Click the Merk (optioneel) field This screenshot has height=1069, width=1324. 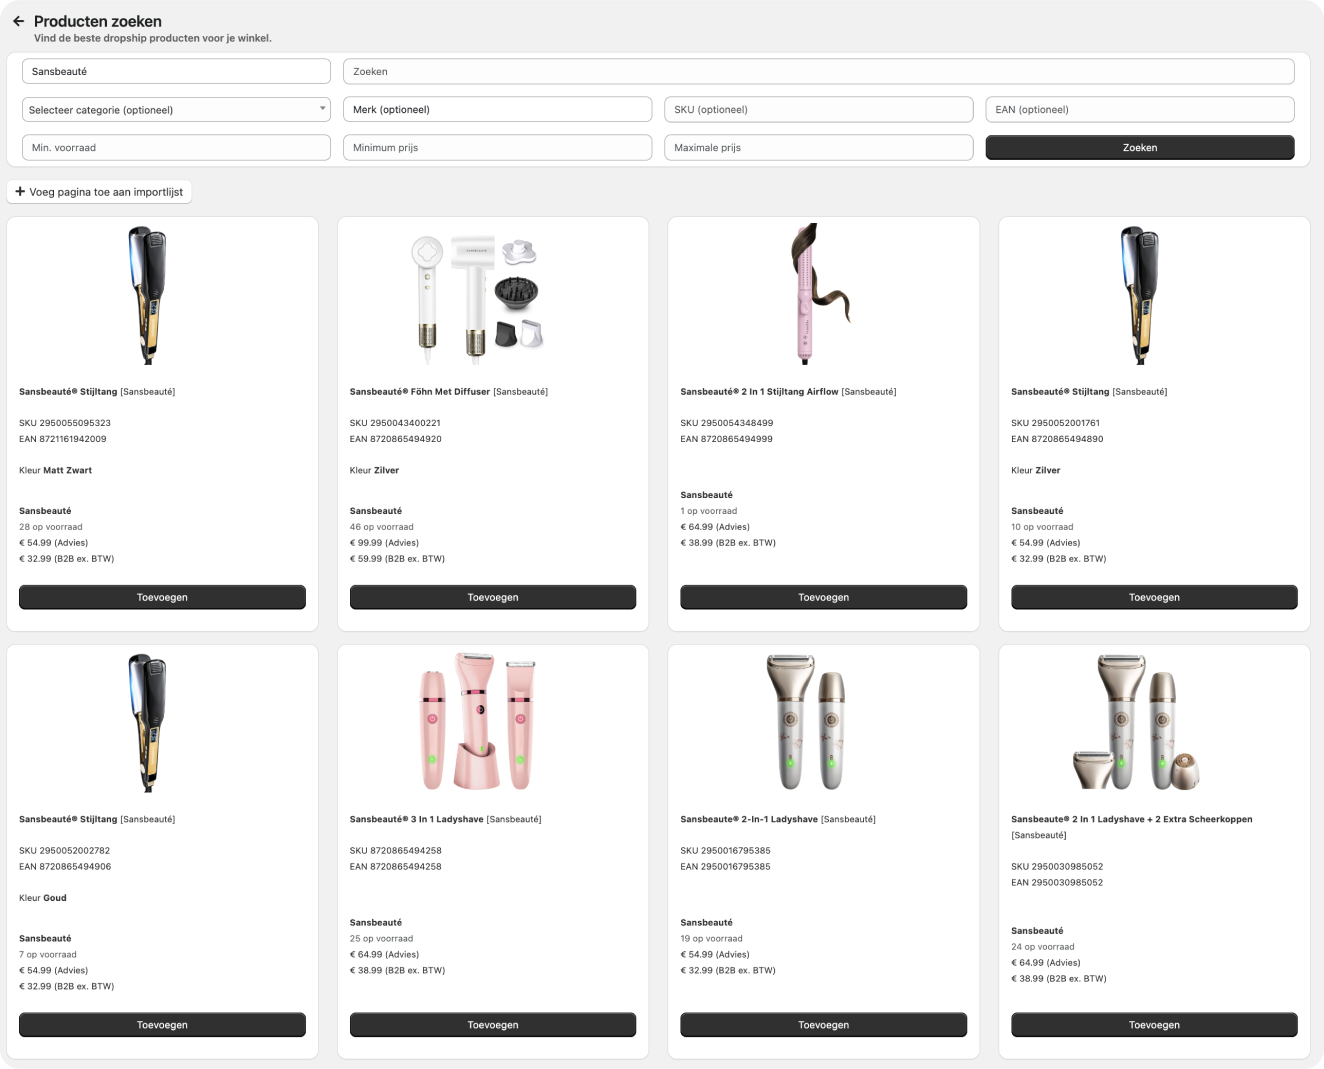[x=497, y=110]
